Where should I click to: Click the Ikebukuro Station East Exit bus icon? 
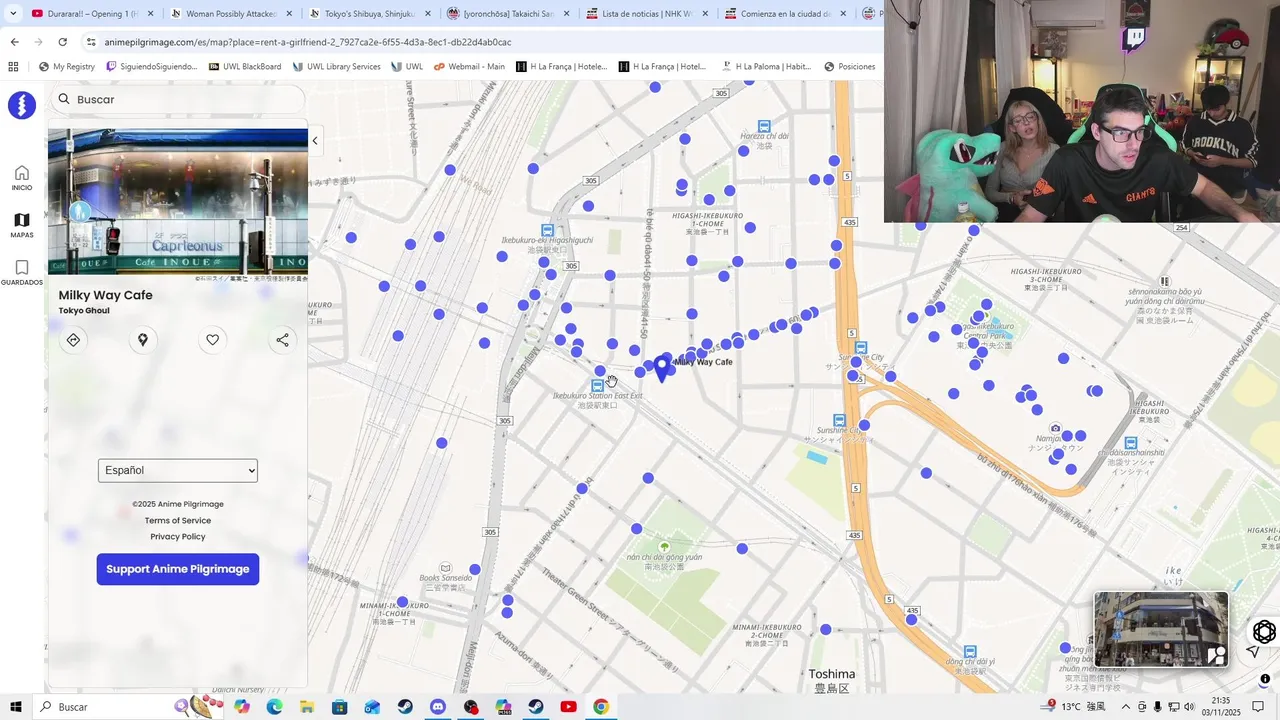[598, 385]
